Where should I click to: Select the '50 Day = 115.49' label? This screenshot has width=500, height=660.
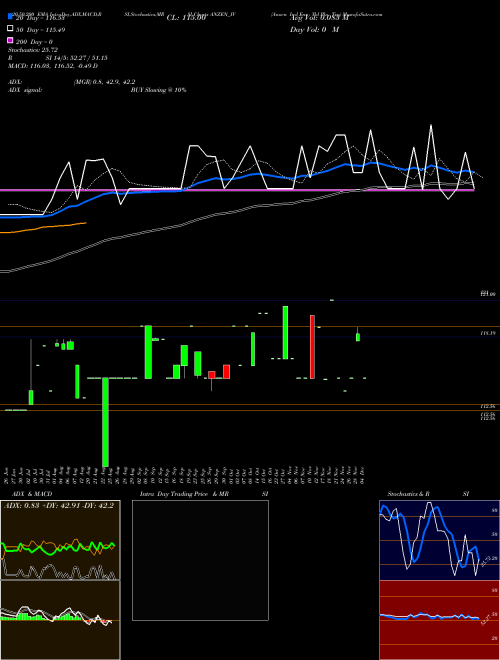point(40,30)
